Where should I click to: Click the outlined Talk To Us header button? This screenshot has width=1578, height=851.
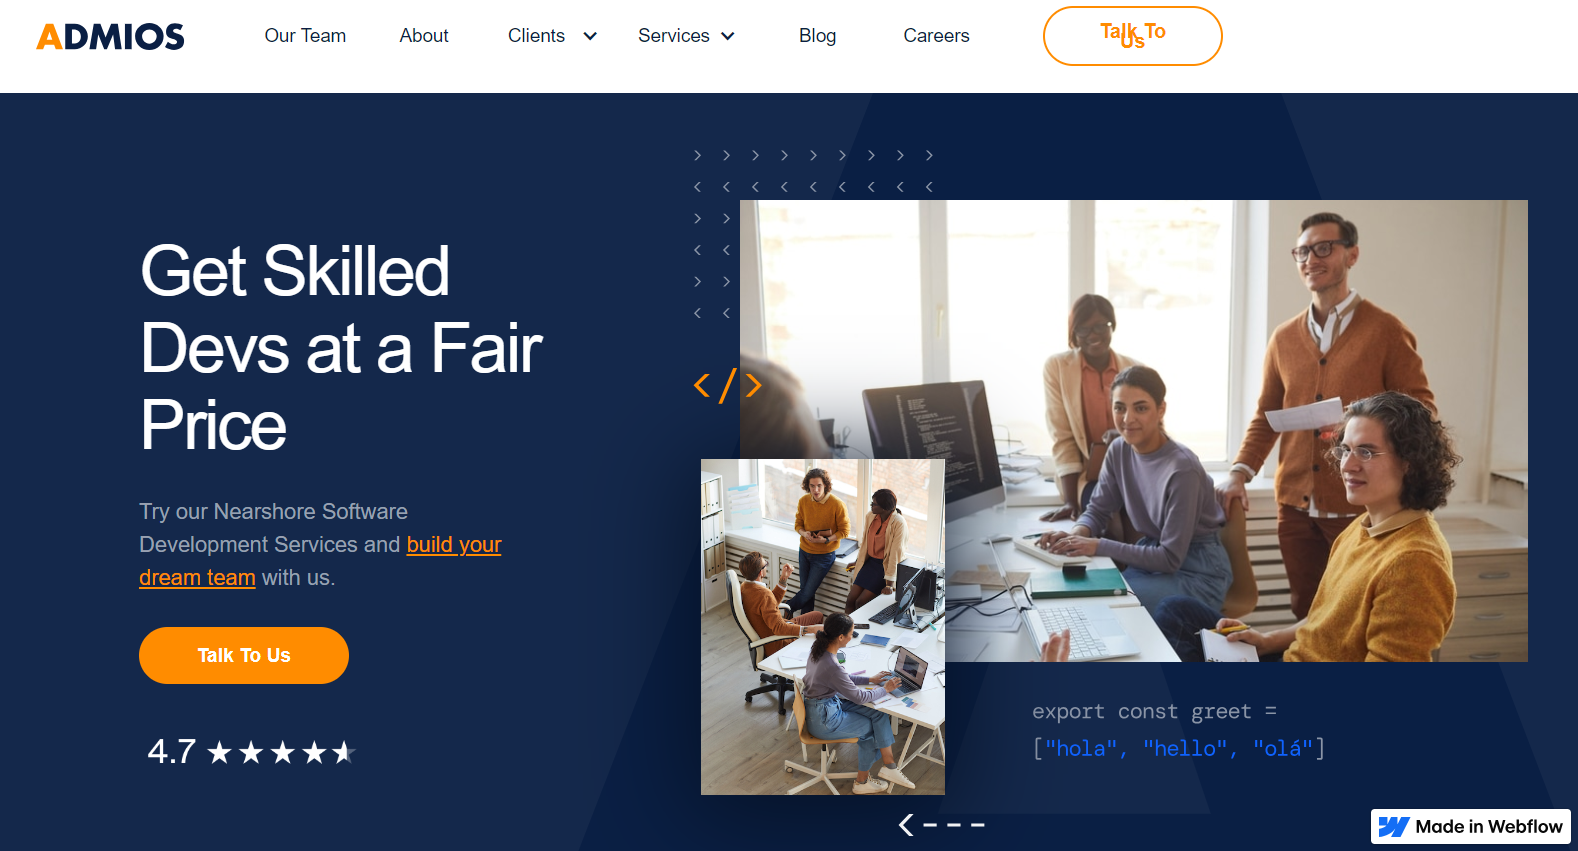1132,36
